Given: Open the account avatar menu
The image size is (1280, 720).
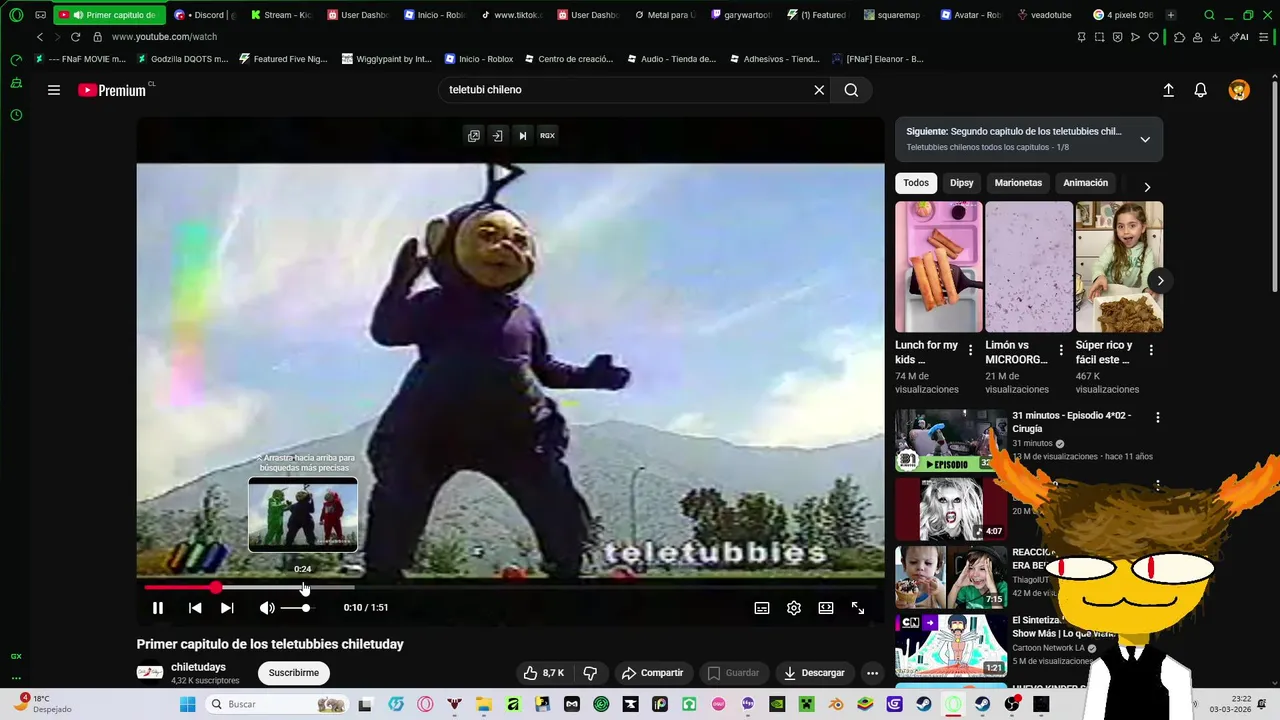Looking at the screenshot, I should [1239, 90].
